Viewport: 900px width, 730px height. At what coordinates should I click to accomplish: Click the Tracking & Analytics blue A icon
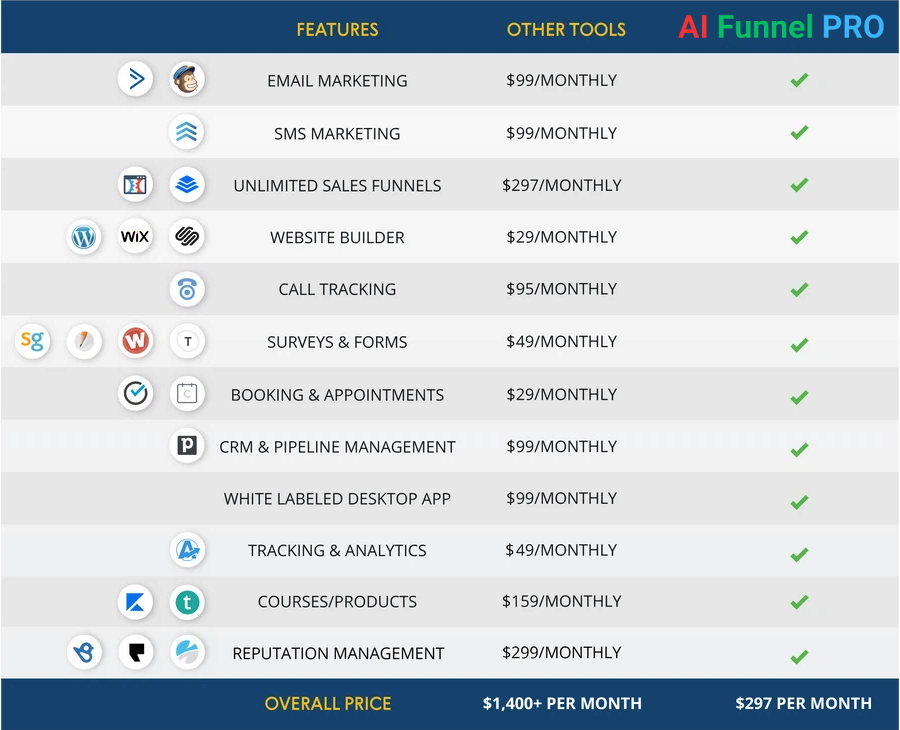point(187,550)
